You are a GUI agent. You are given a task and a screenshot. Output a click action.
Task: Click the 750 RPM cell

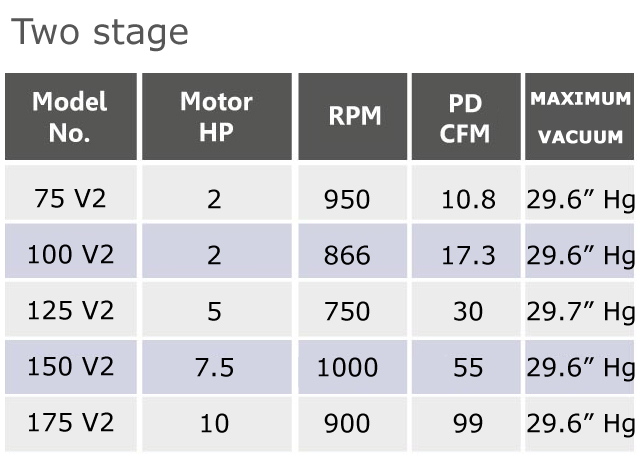tap(353, 309)
